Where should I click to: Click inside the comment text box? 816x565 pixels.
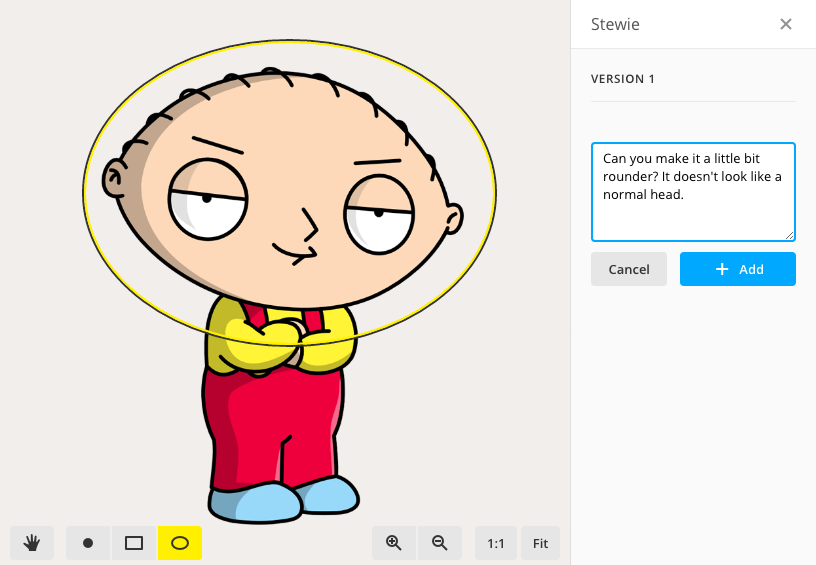[693, 191]
